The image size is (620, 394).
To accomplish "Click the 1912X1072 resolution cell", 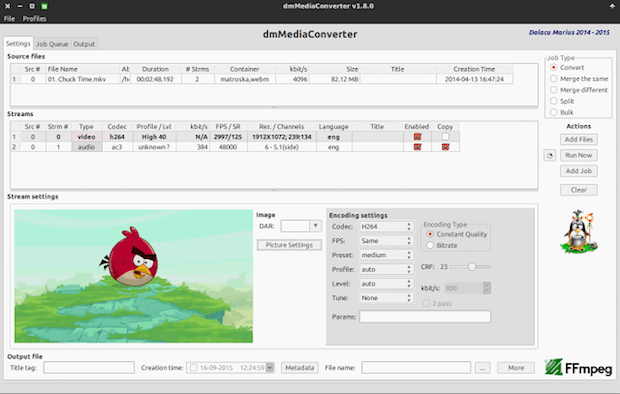I will point(282,137).
